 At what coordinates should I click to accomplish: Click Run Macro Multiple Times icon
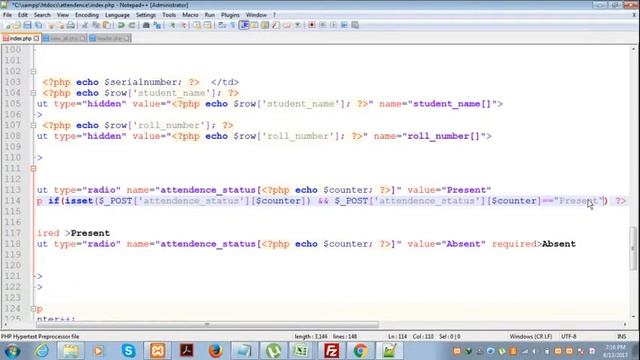(x=344, y=25)
